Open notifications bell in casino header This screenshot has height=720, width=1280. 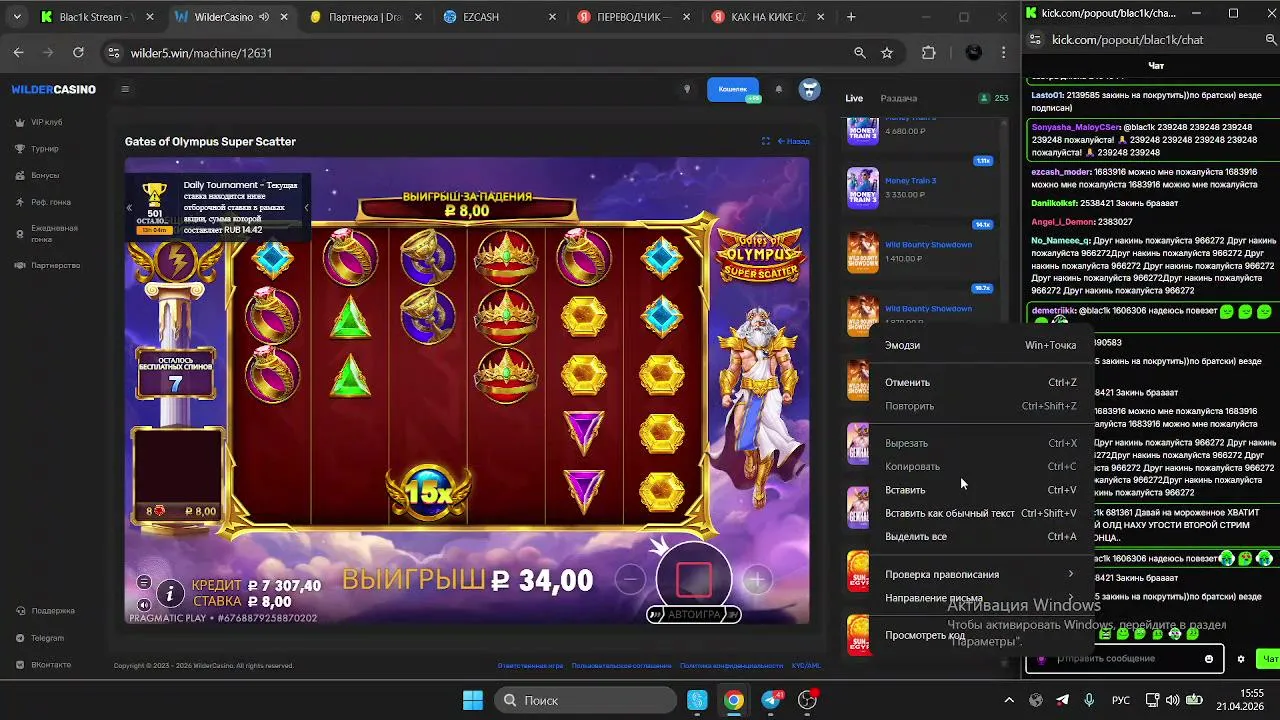click(x=778, y=89)
